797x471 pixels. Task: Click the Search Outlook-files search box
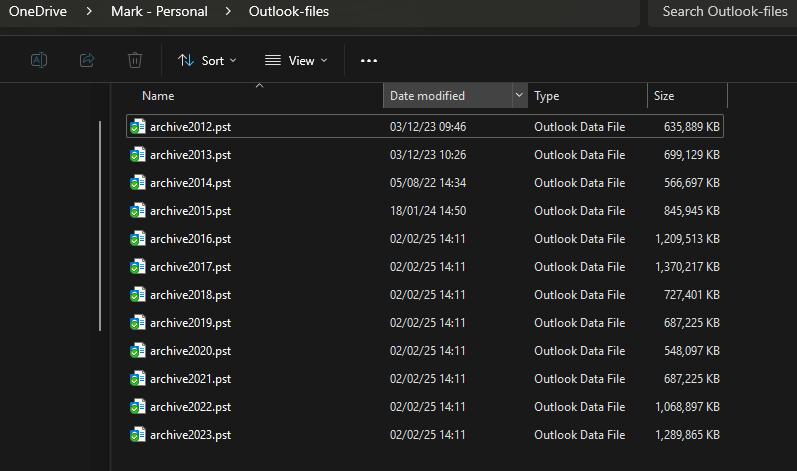coord(722,12)
